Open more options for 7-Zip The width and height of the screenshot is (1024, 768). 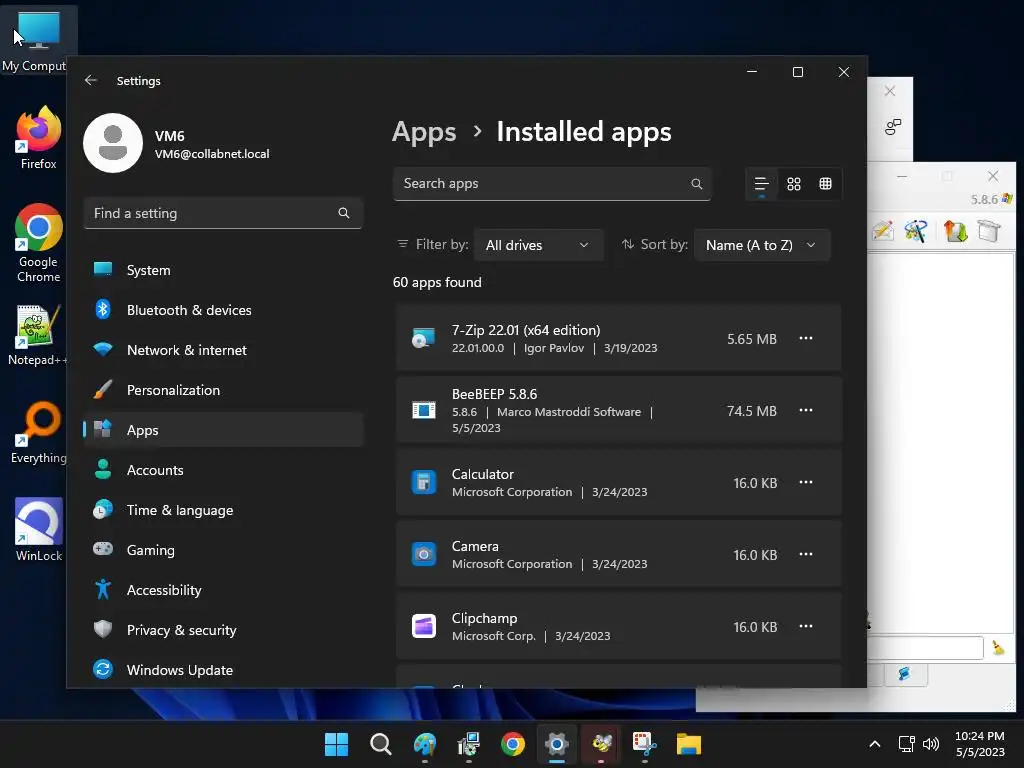[806, 338]
